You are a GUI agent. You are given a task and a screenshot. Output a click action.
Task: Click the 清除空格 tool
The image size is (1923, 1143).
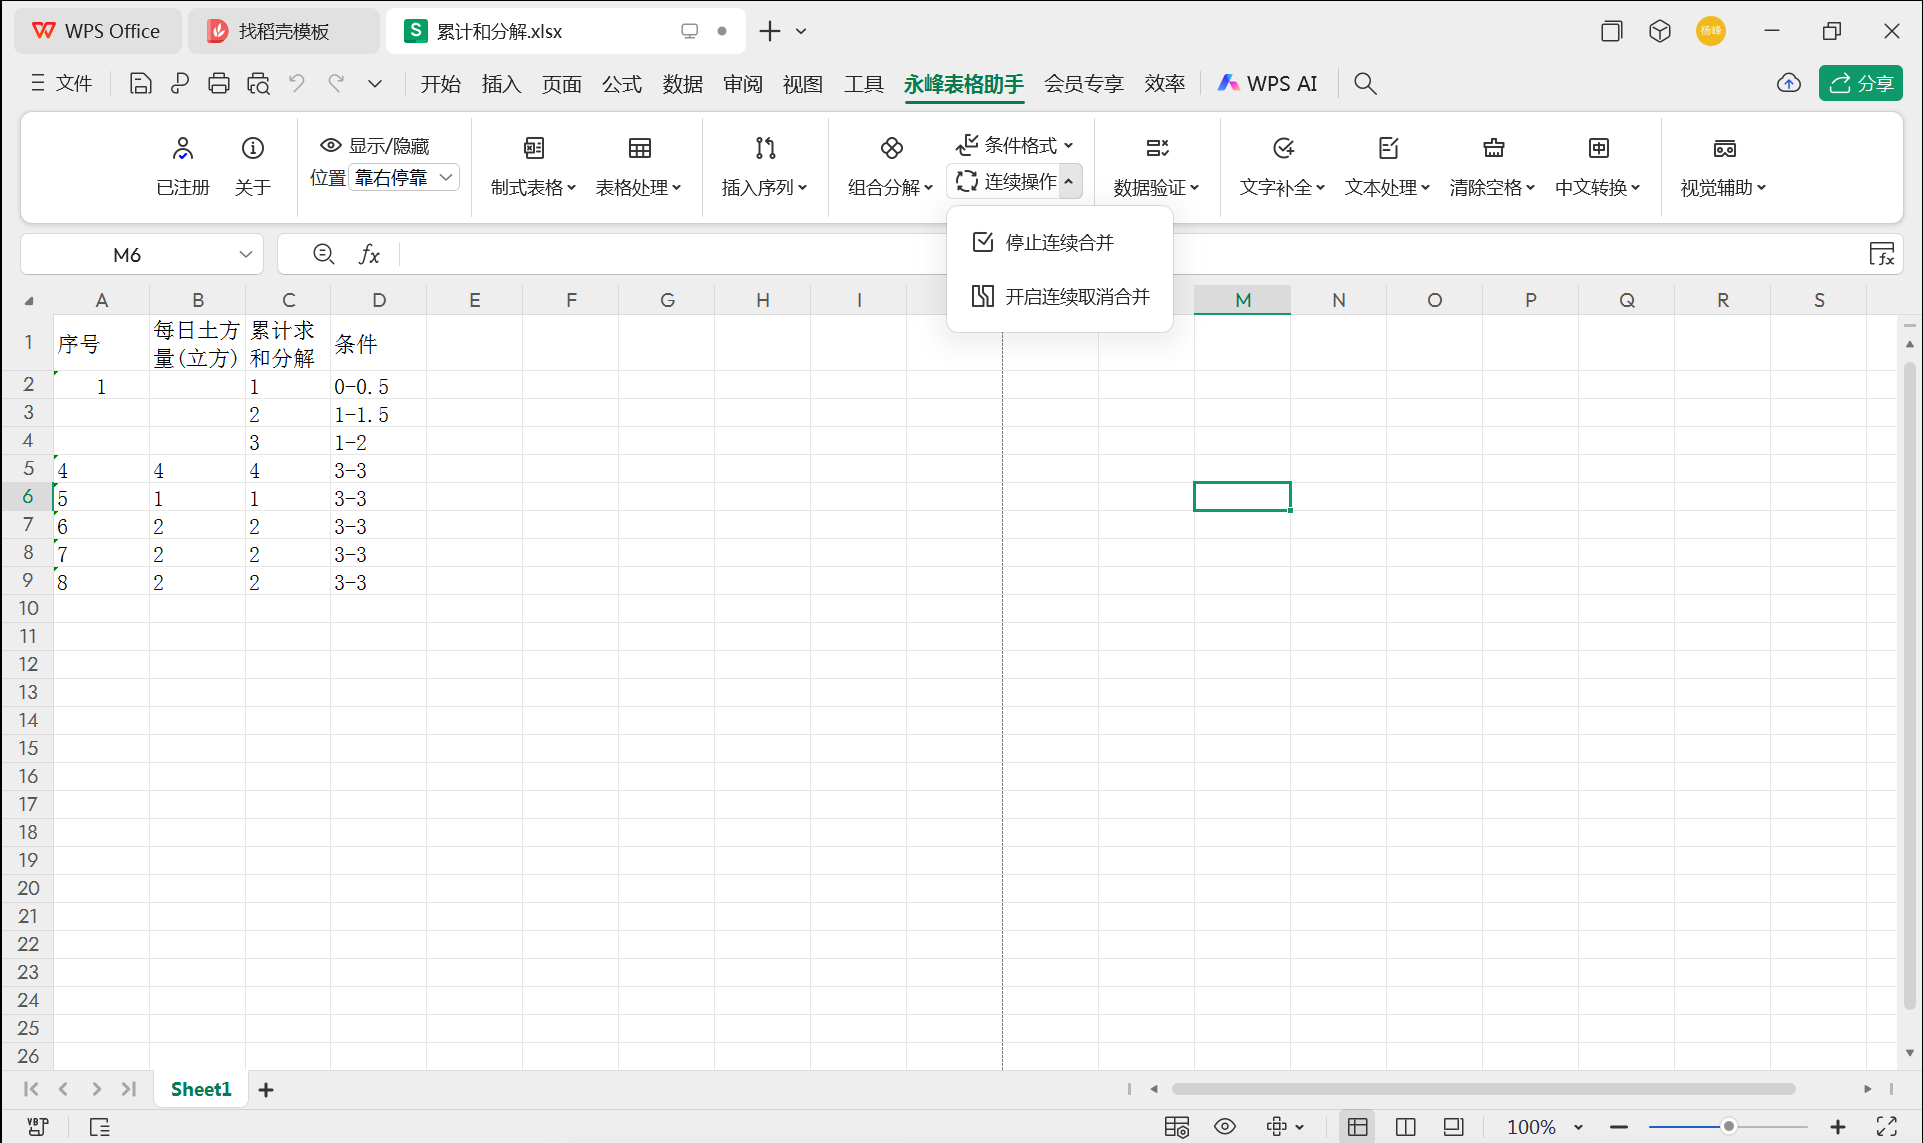coord(1492,166)
